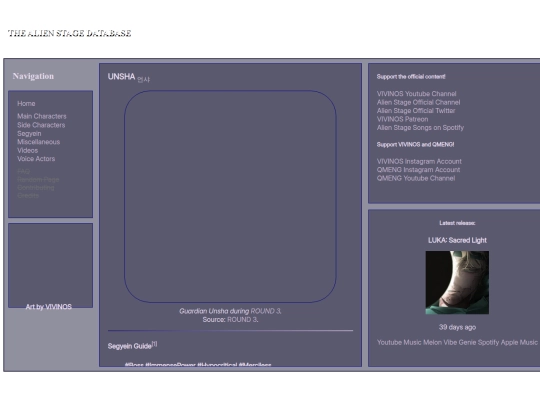Open Melon release link
Viewport: 540px width, 405px height.
tap(432, 342)
